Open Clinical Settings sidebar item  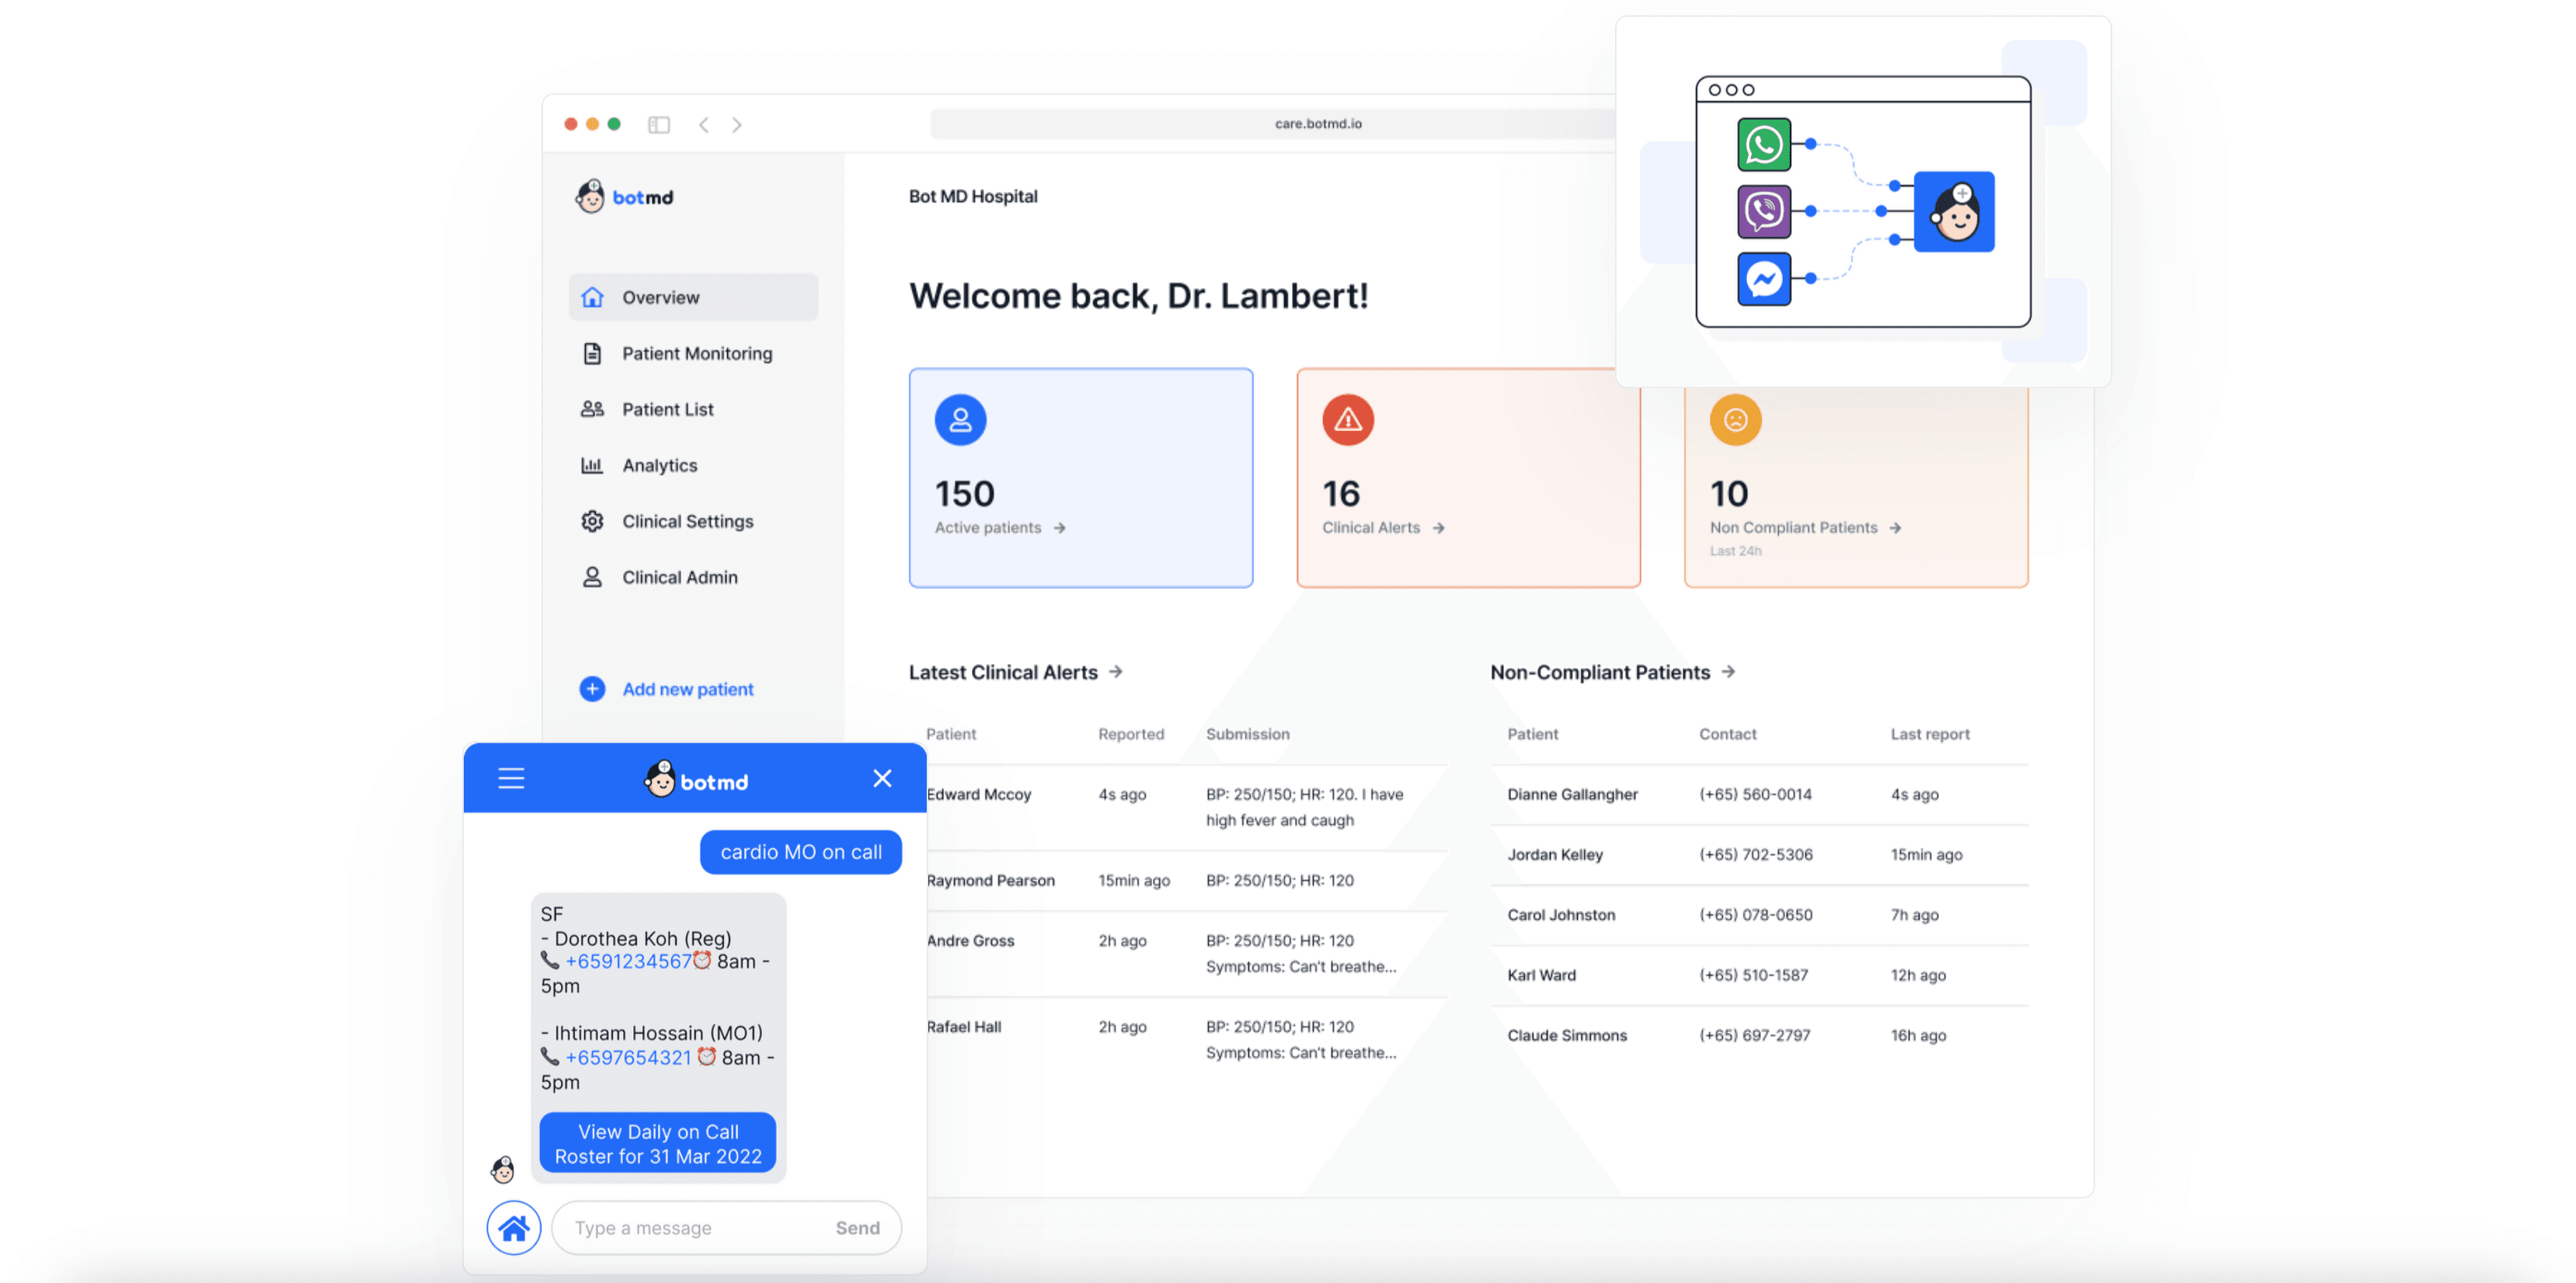click(x=687, y=521)
